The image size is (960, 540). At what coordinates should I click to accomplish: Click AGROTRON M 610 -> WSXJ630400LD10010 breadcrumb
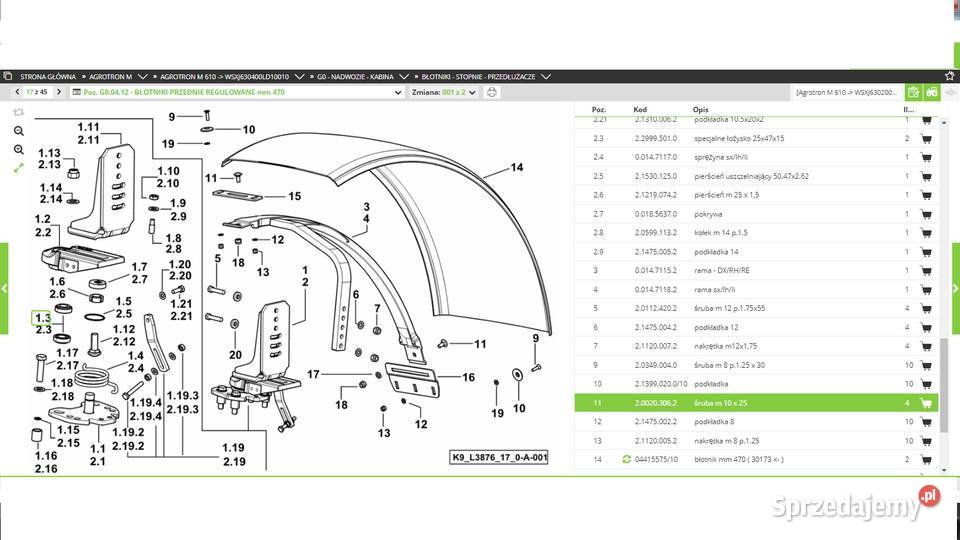224,77
